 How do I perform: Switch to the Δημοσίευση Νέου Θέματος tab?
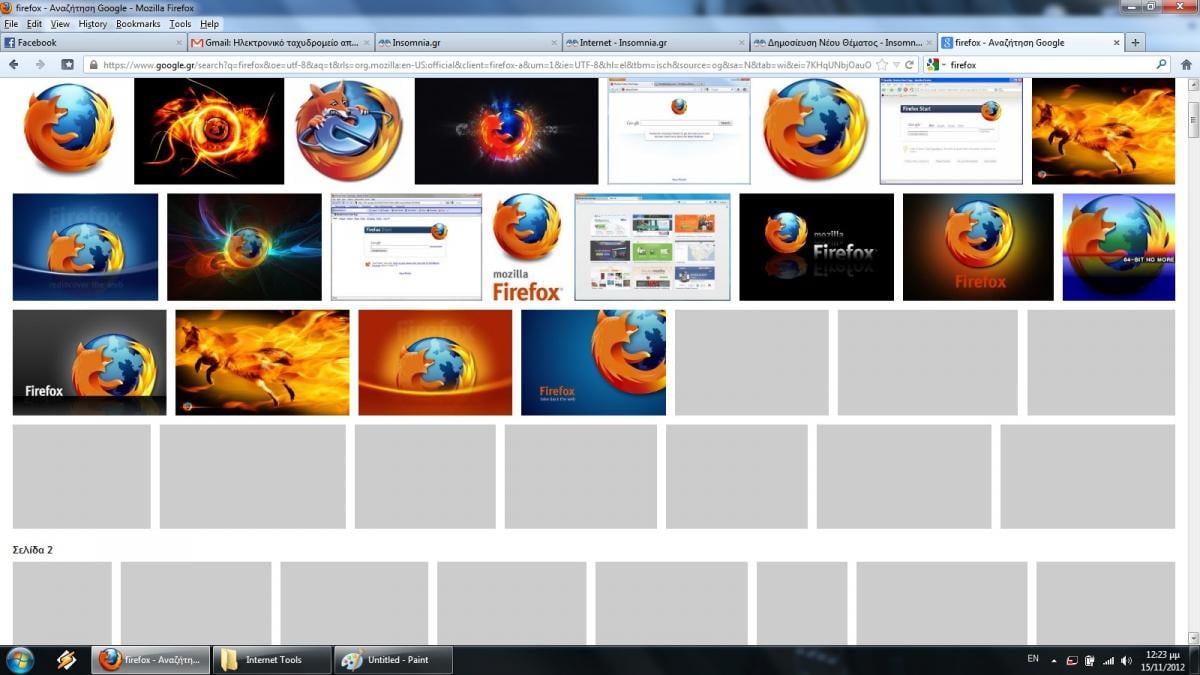click(x=843, y=43)
